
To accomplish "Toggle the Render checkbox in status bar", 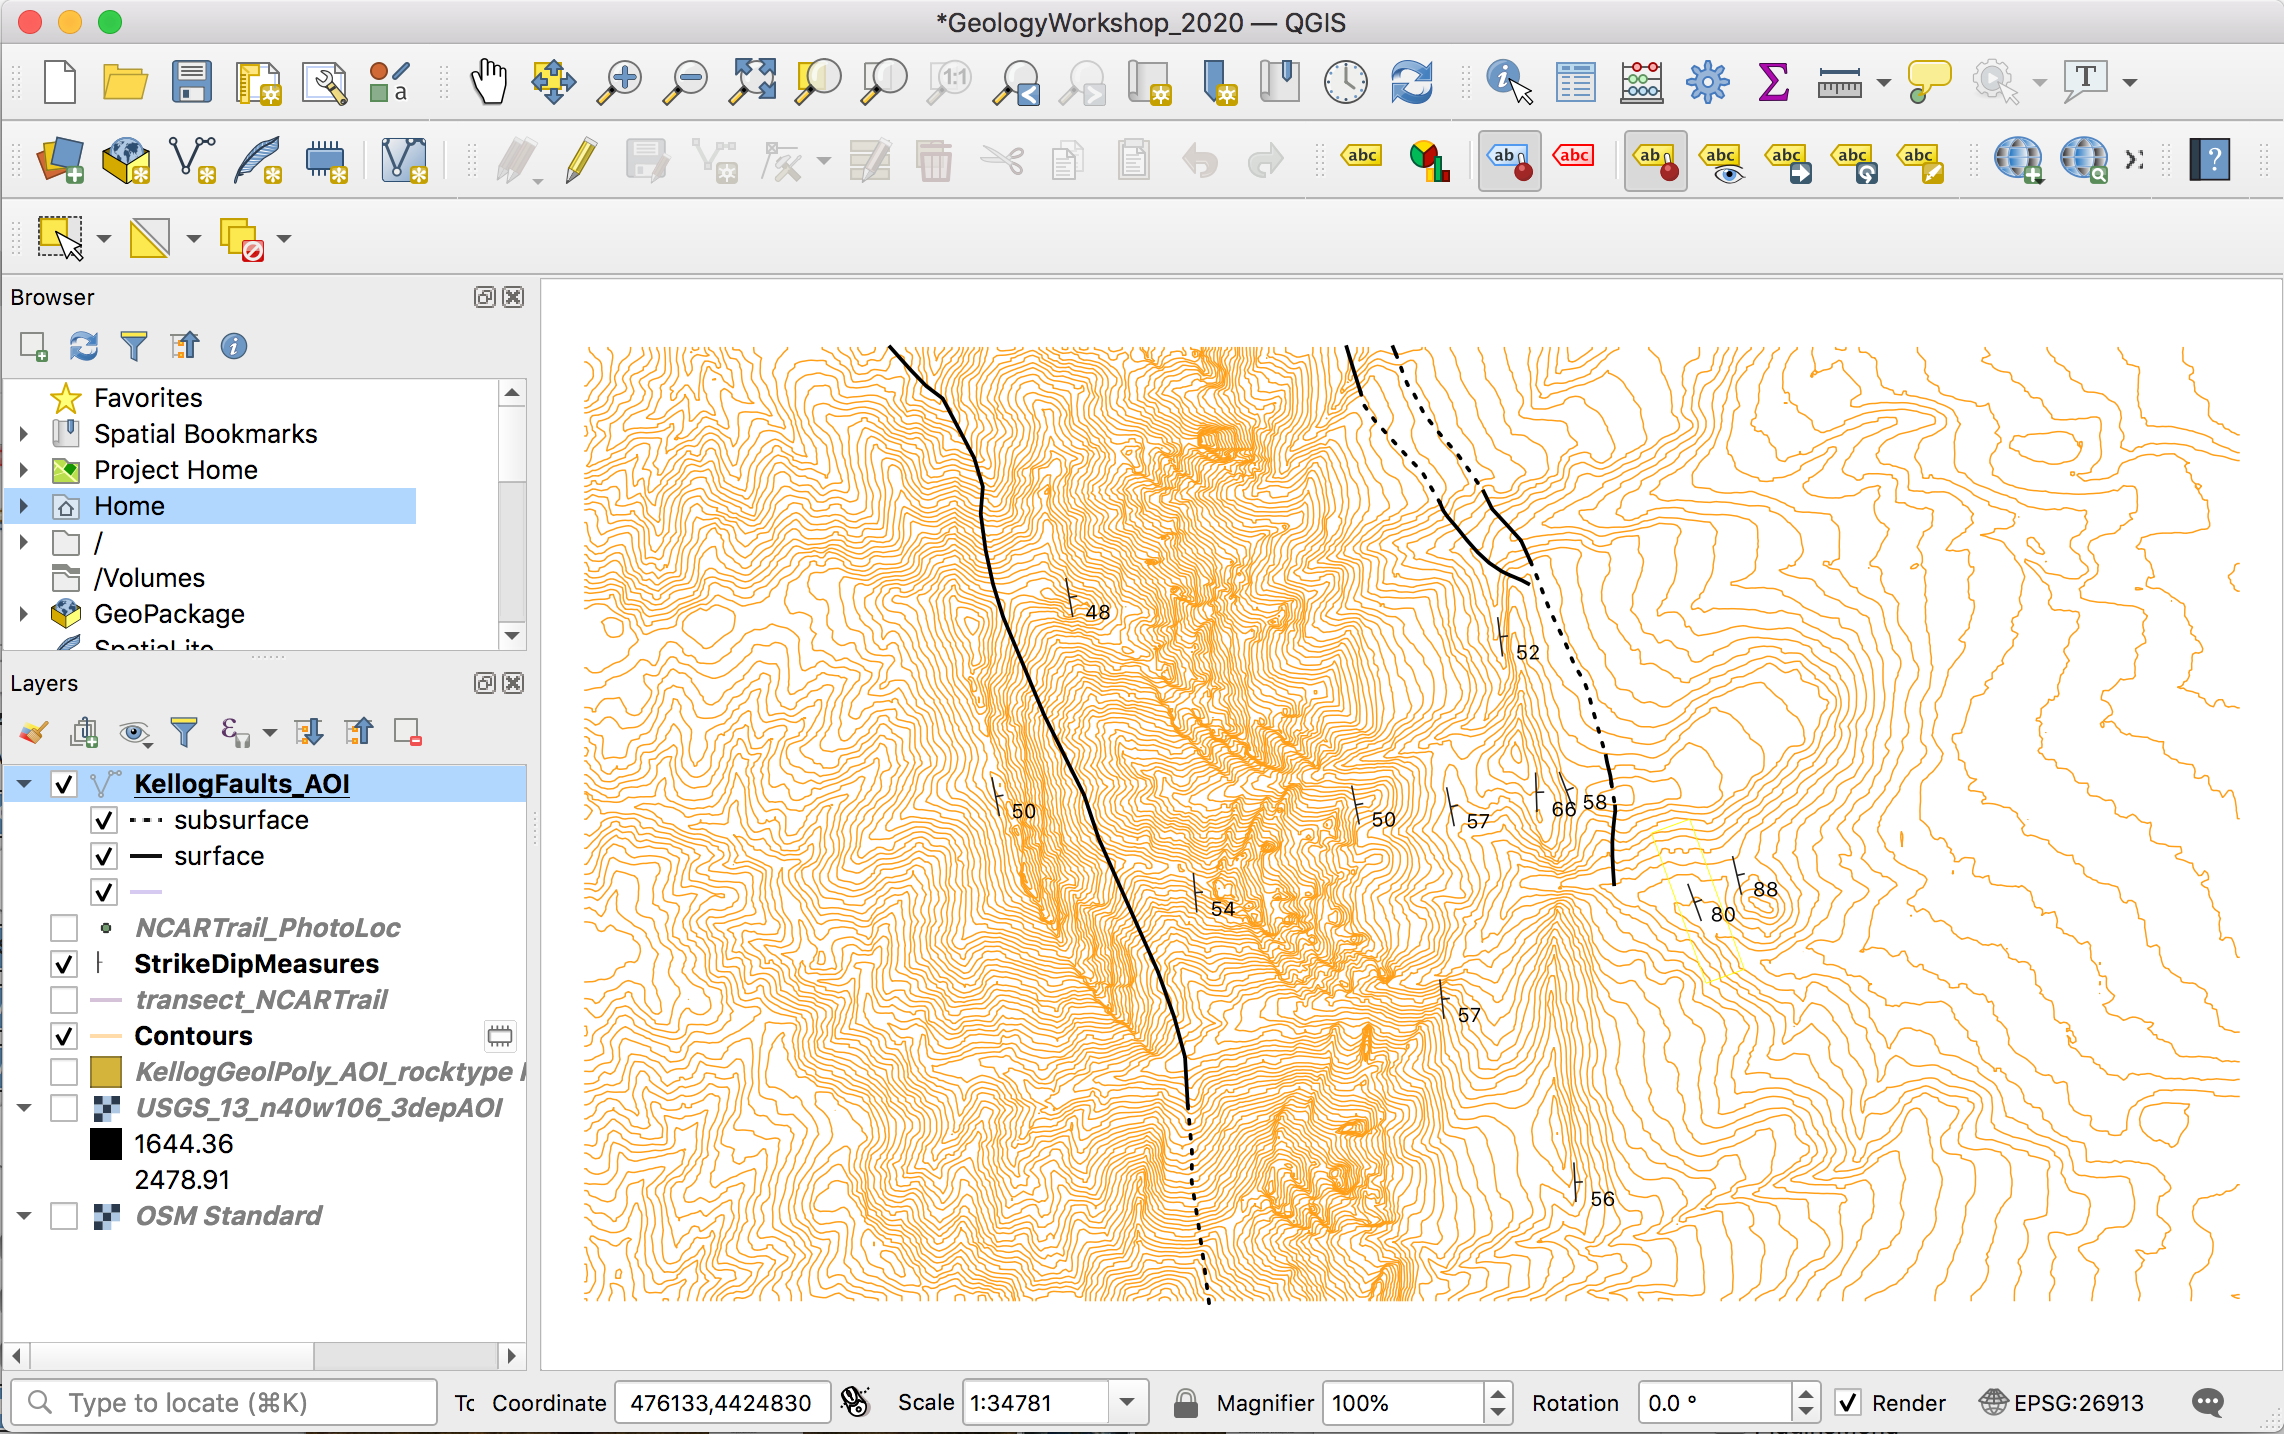I will click(1848, 1403).
